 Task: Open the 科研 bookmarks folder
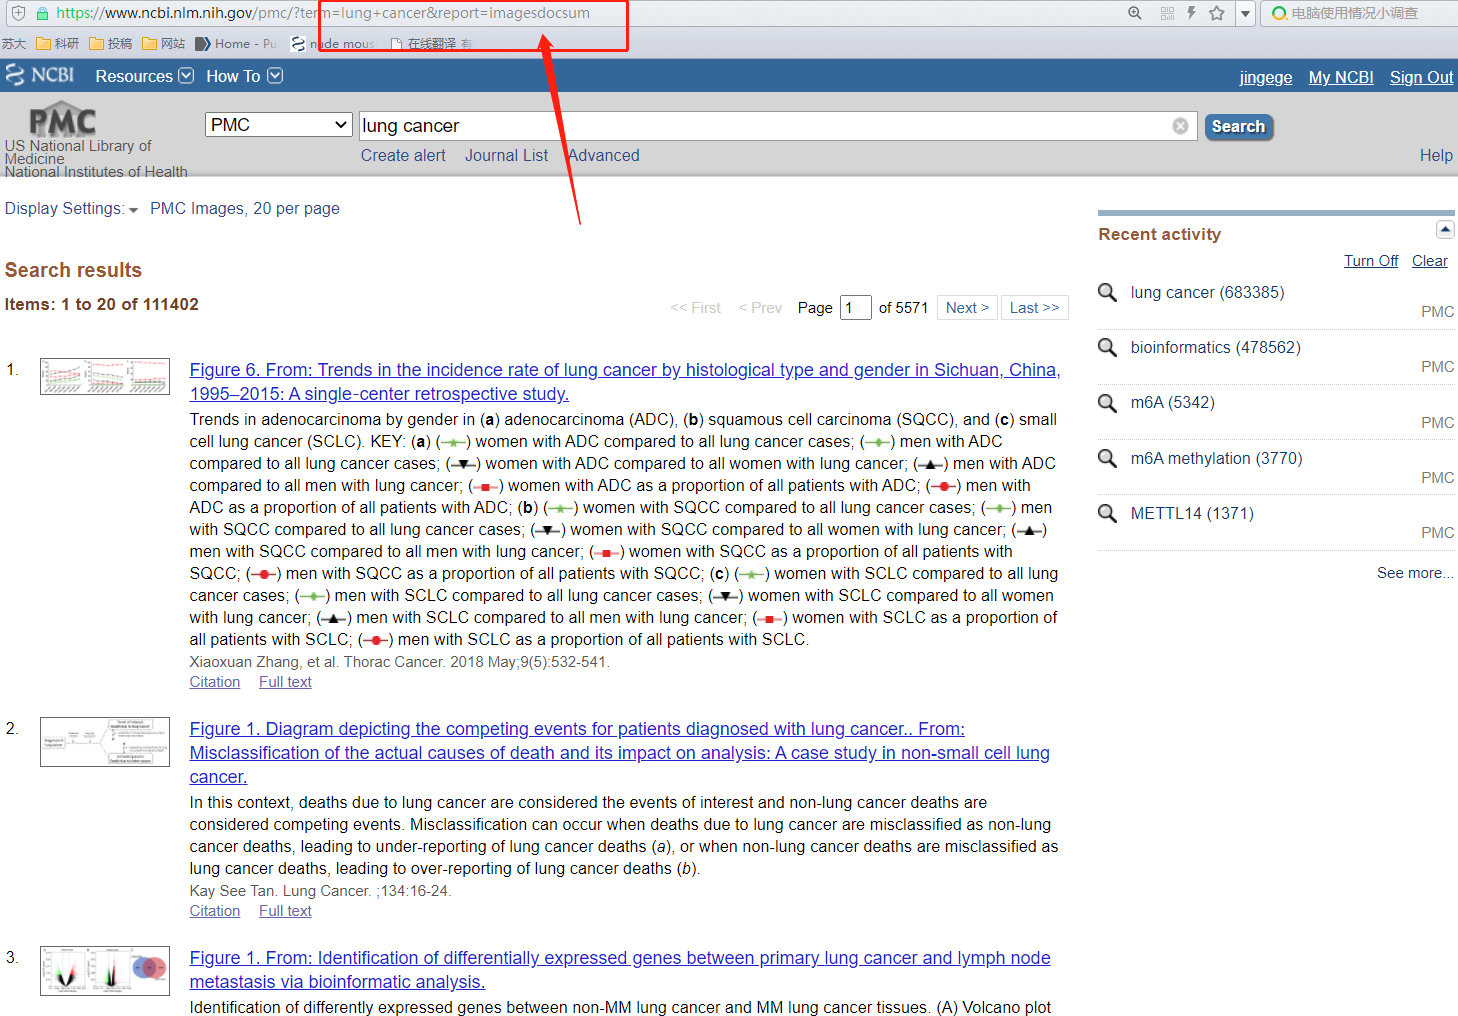[58, 43]
